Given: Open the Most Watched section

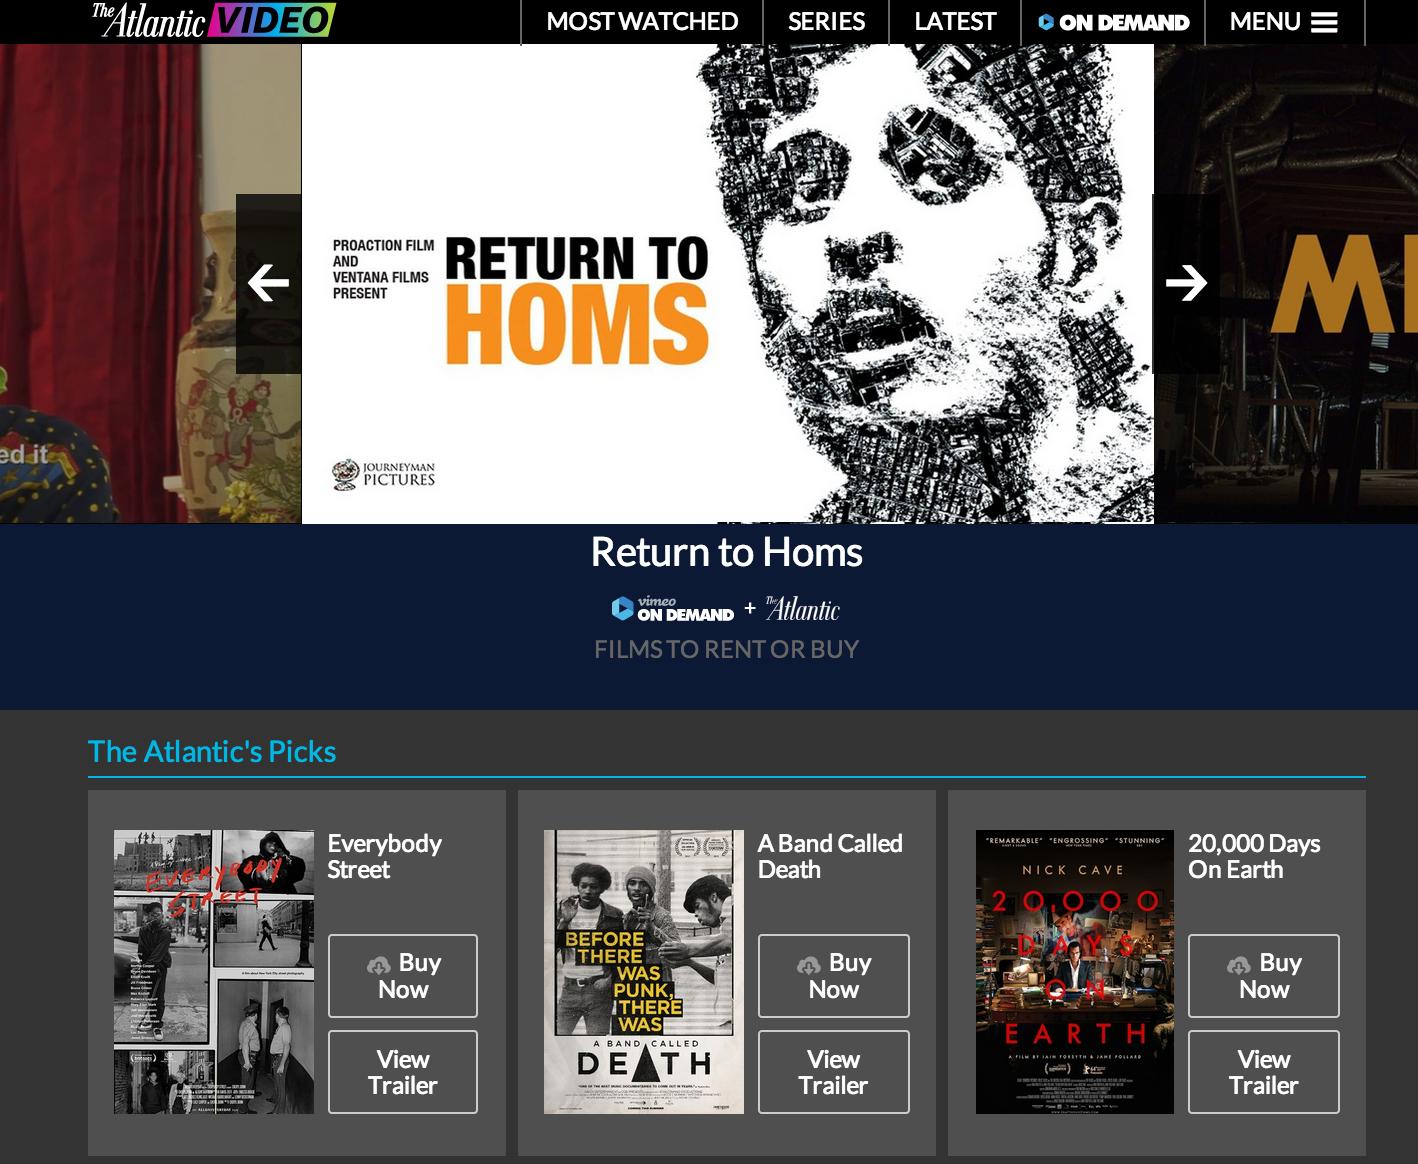Looking at the screenshot, I should click(642, 22).
